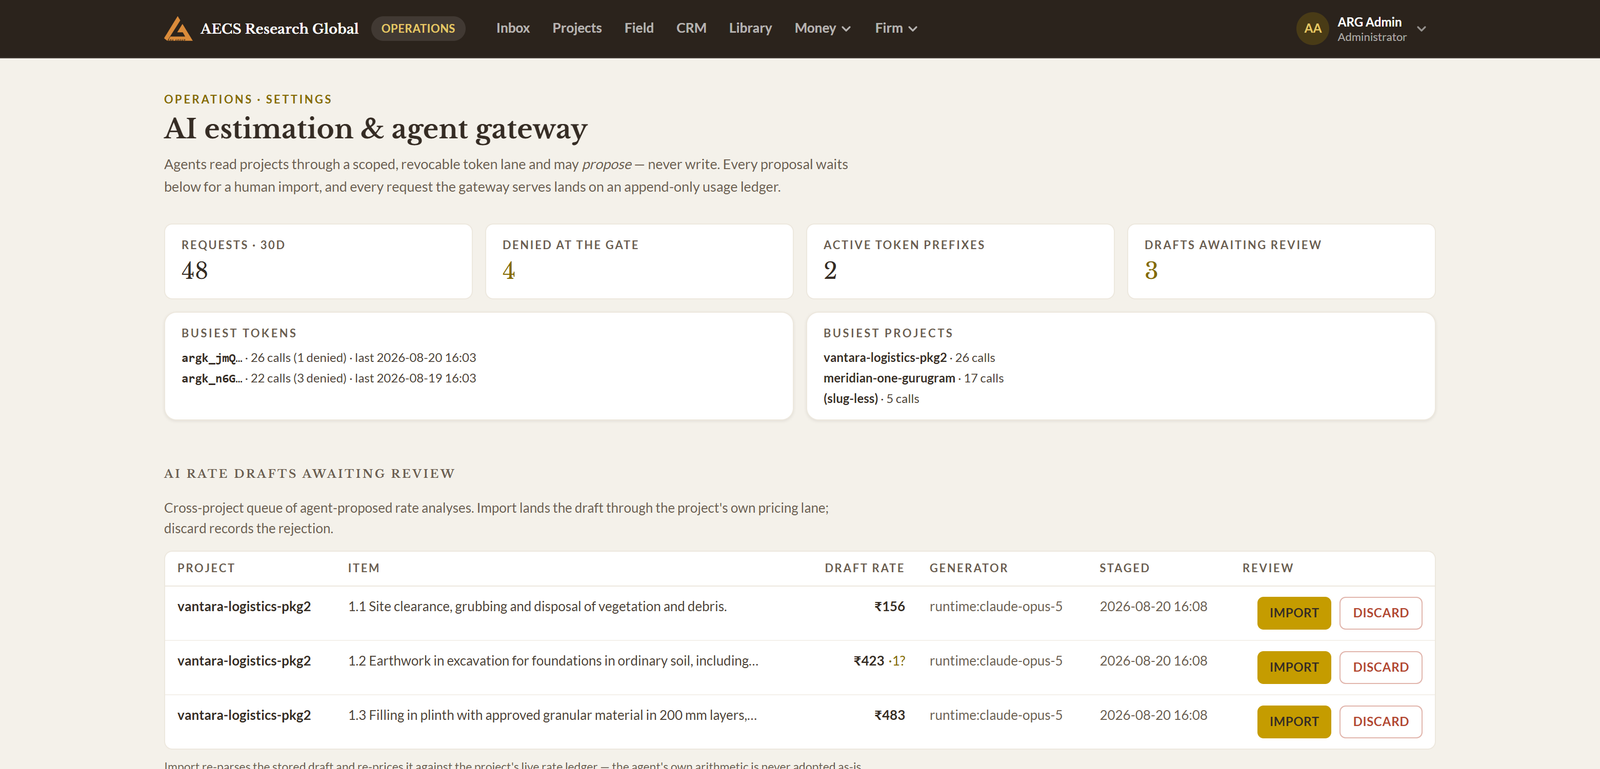Click the STAGED column header
Viewport: 1600px width, 769px height.
(x=1124, y=568)
